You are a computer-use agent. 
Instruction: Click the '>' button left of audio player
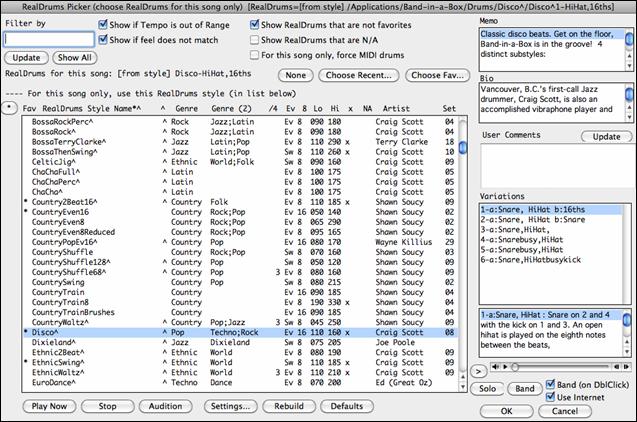(479, 371)
